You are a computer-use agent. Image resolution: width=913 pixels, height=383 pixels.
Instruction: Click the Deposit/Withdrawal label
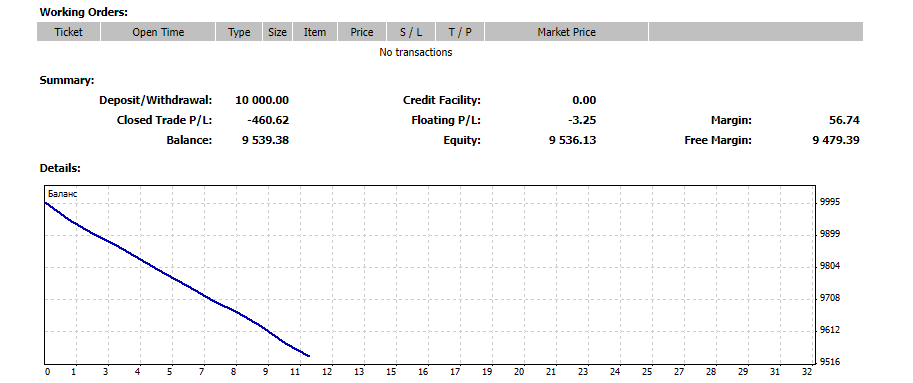point(155,100)
